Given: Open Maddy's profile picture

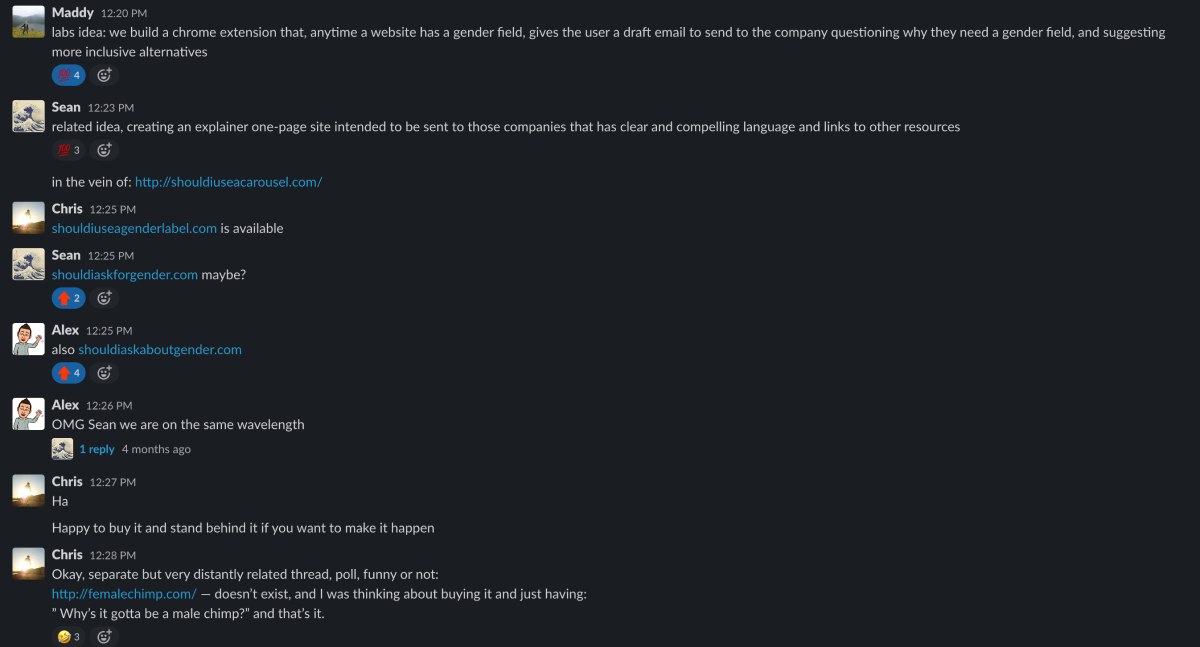Looking at the screenshot, I should point(28,21).
